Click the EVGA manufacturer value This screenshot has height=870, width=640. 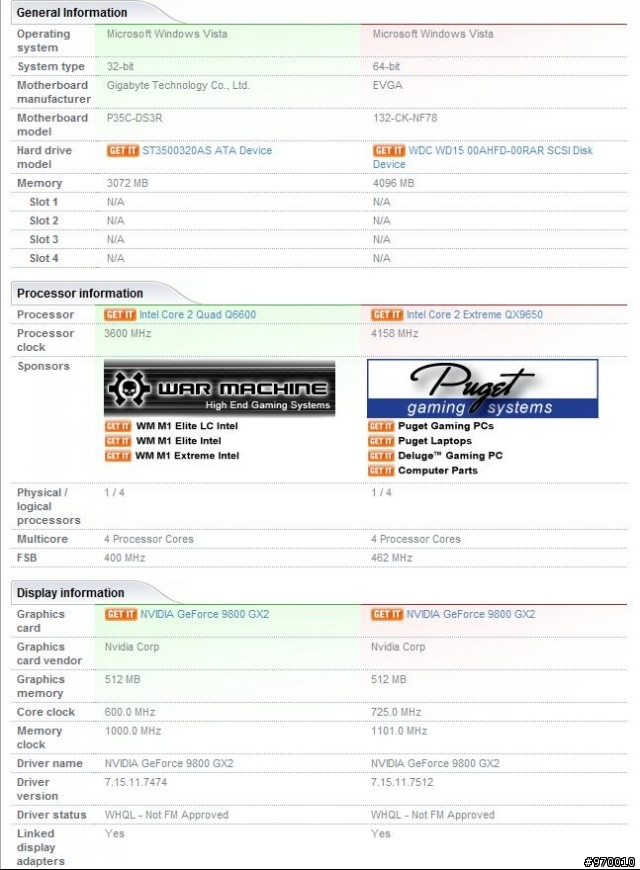click(x=387, y=85)
